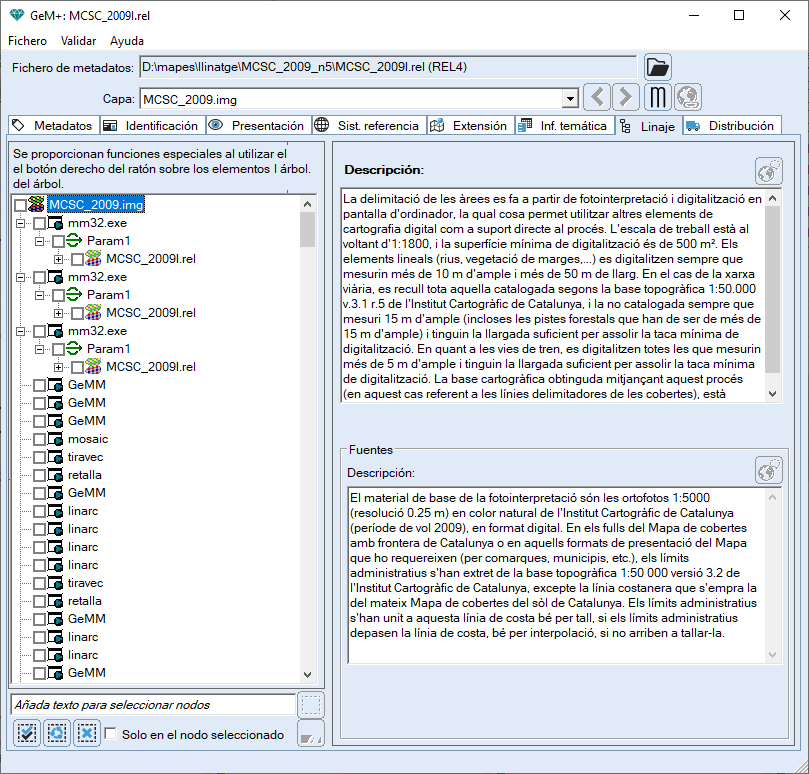This screenshot has height=774, width=809.
Task: Open metadata file with folder icon
Action: click(x=657, y=67)
